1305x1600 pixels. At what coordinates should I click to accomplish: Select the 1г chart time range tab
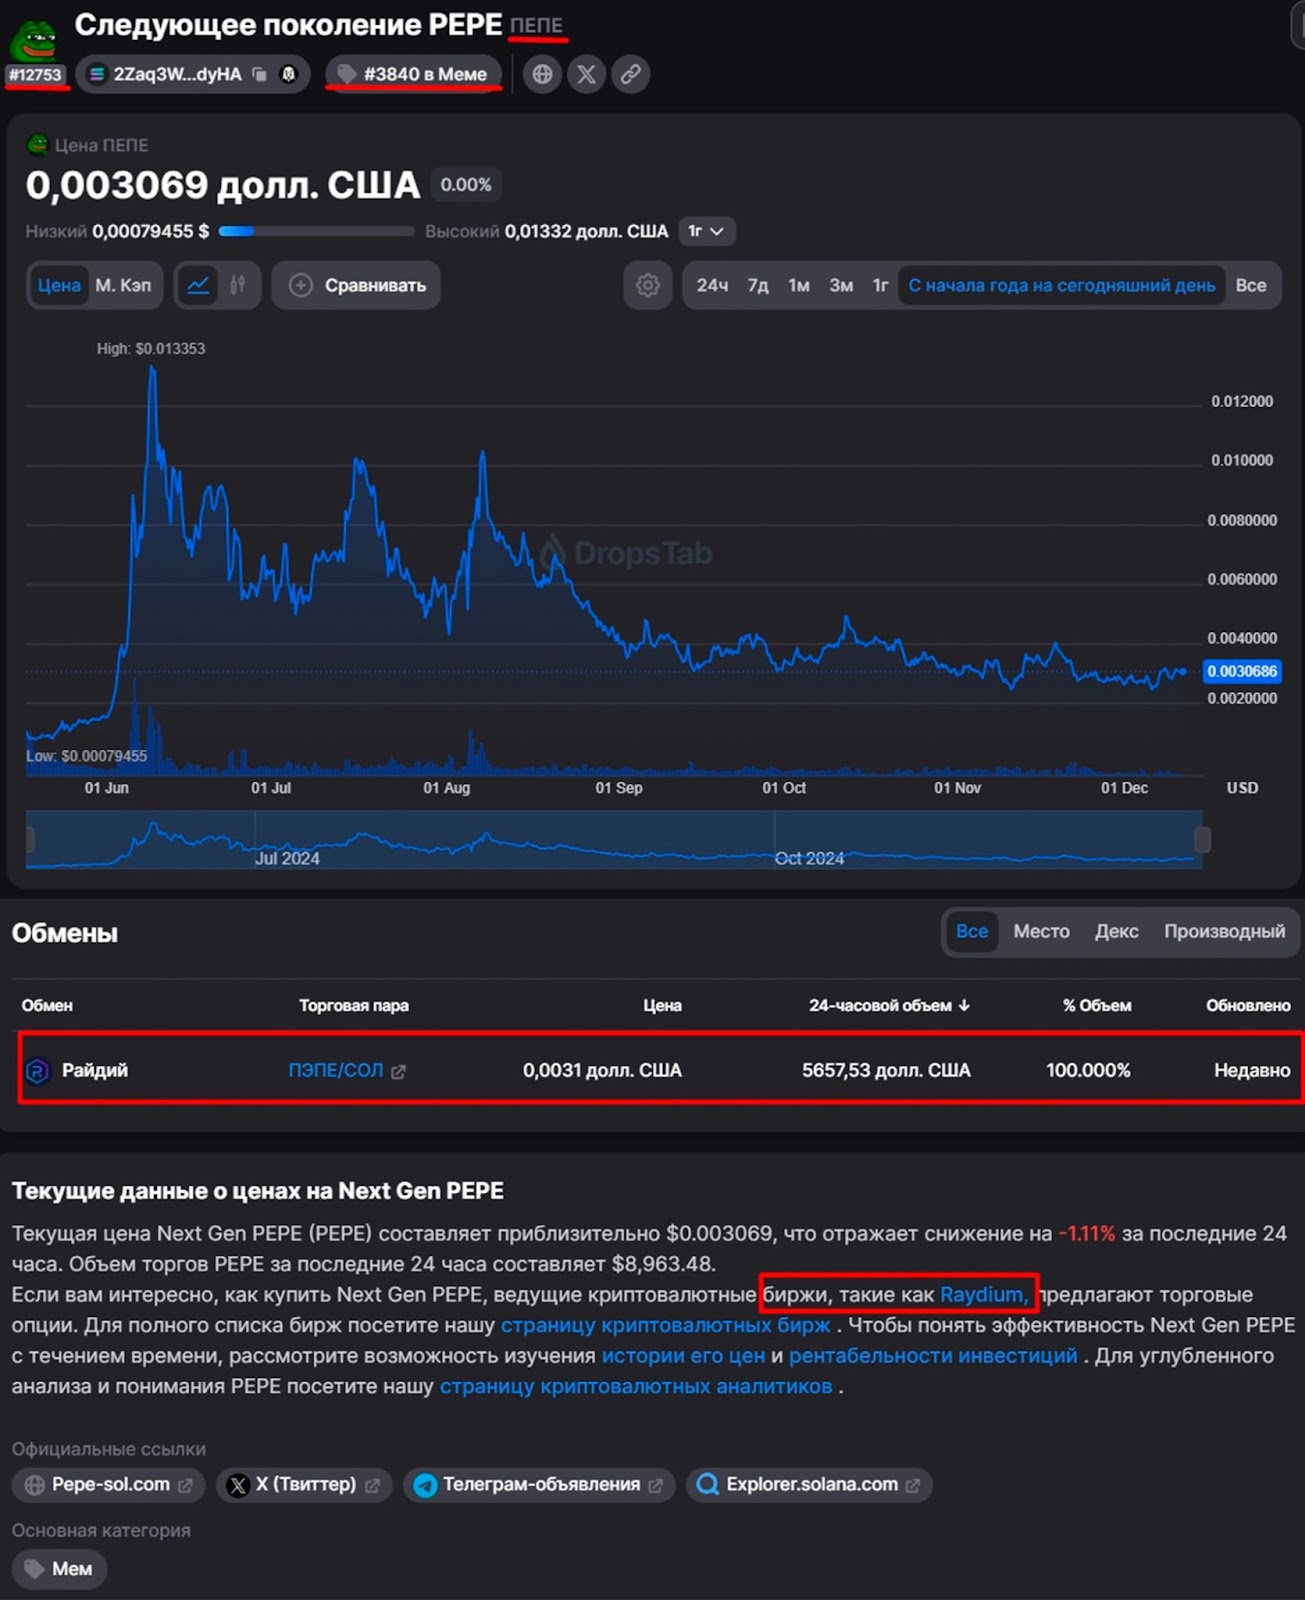(880, 285)
